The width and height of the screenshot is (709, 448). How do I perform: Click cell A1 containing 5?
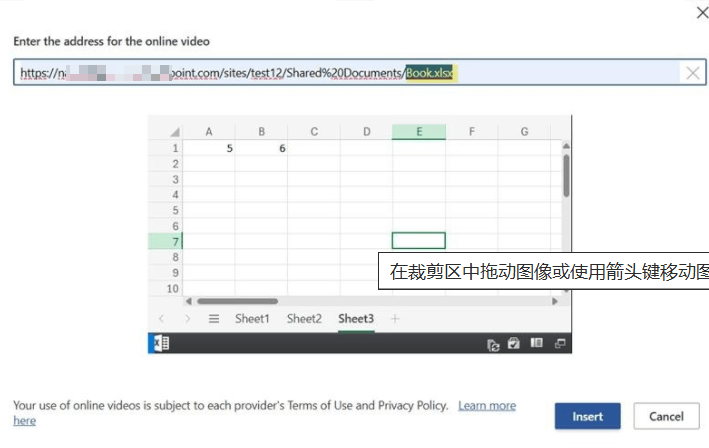coord(208,148)
